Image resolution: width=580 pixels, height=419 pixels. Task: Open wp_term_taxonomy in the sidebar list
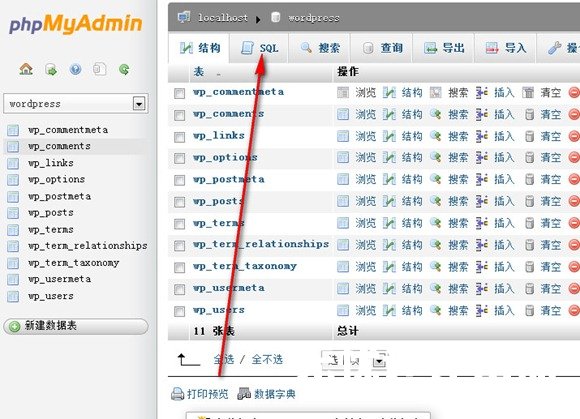[x=74, y=263]
